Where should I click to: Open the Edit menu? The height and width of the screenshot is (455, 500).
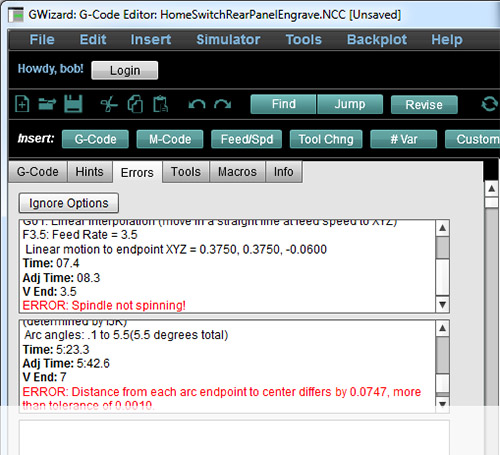click(x=93, y=40)
